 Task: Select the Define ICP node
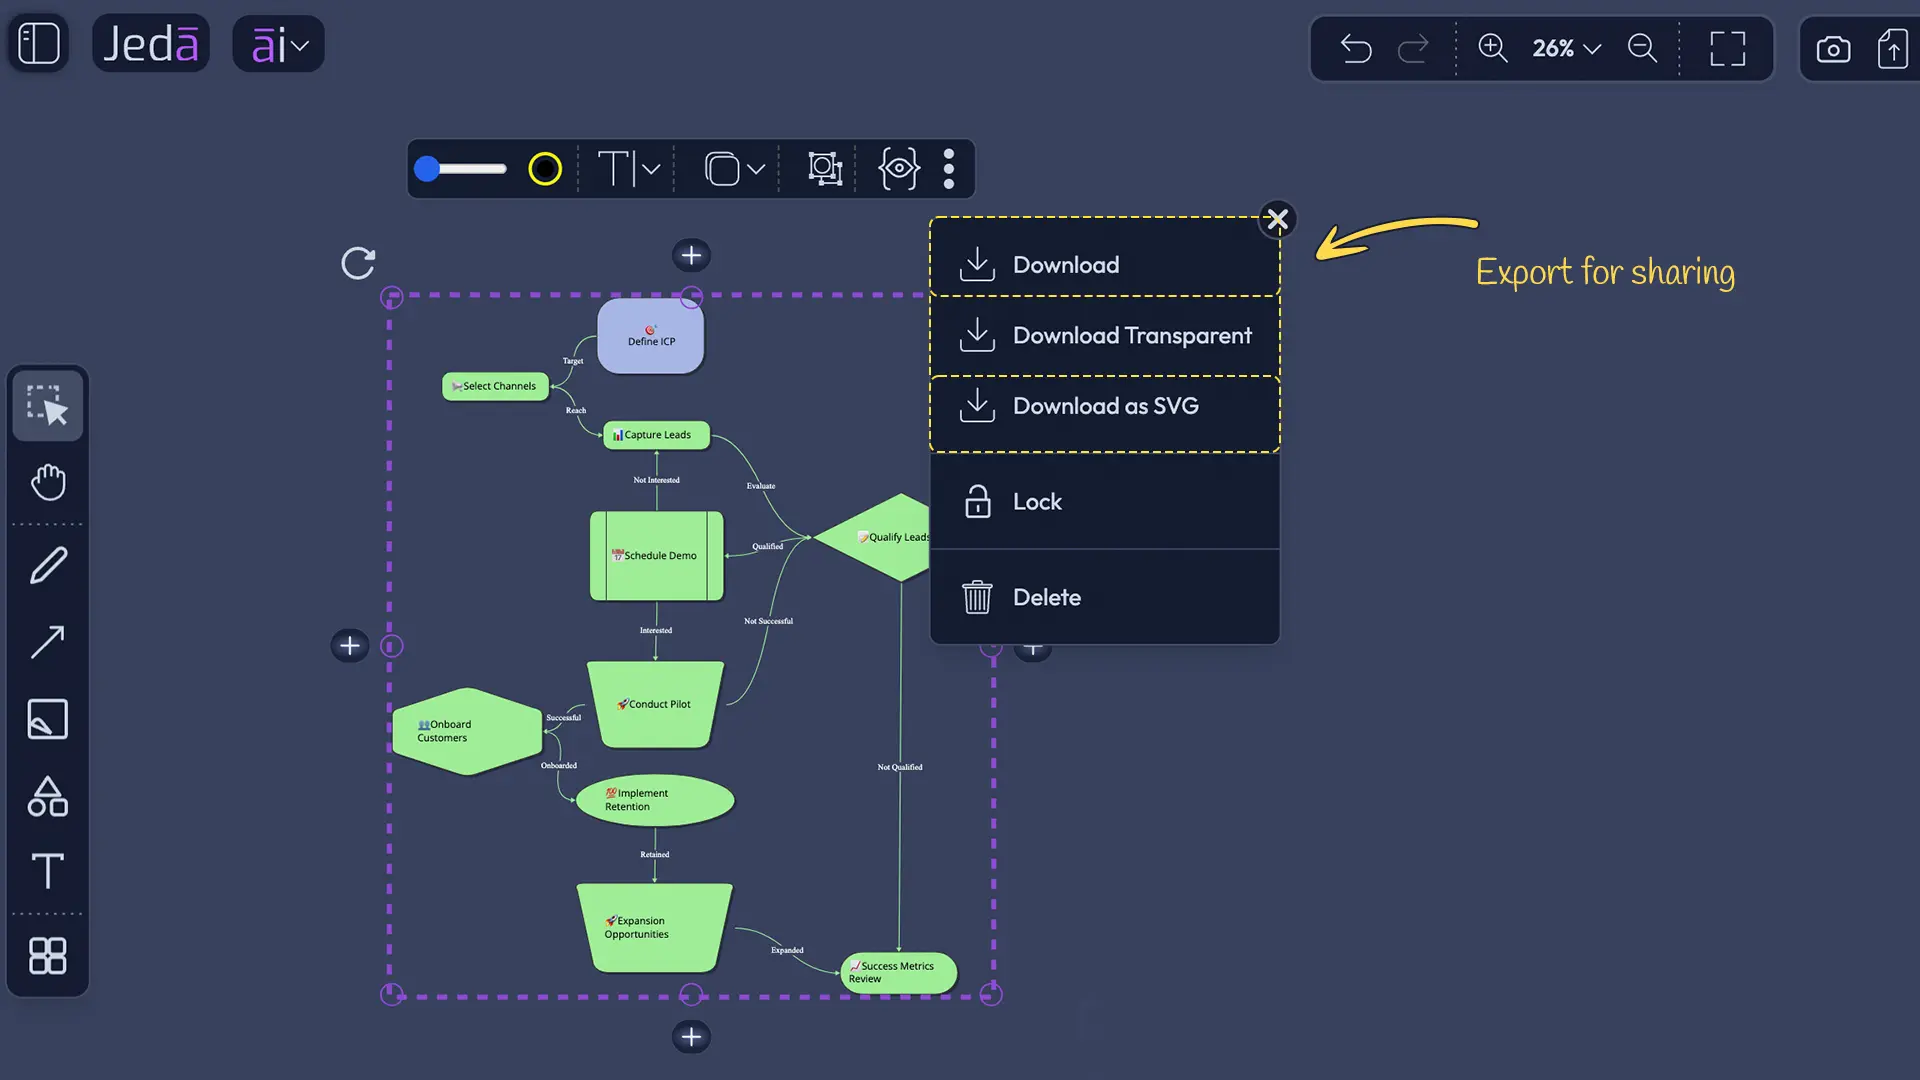coord(651,337)
